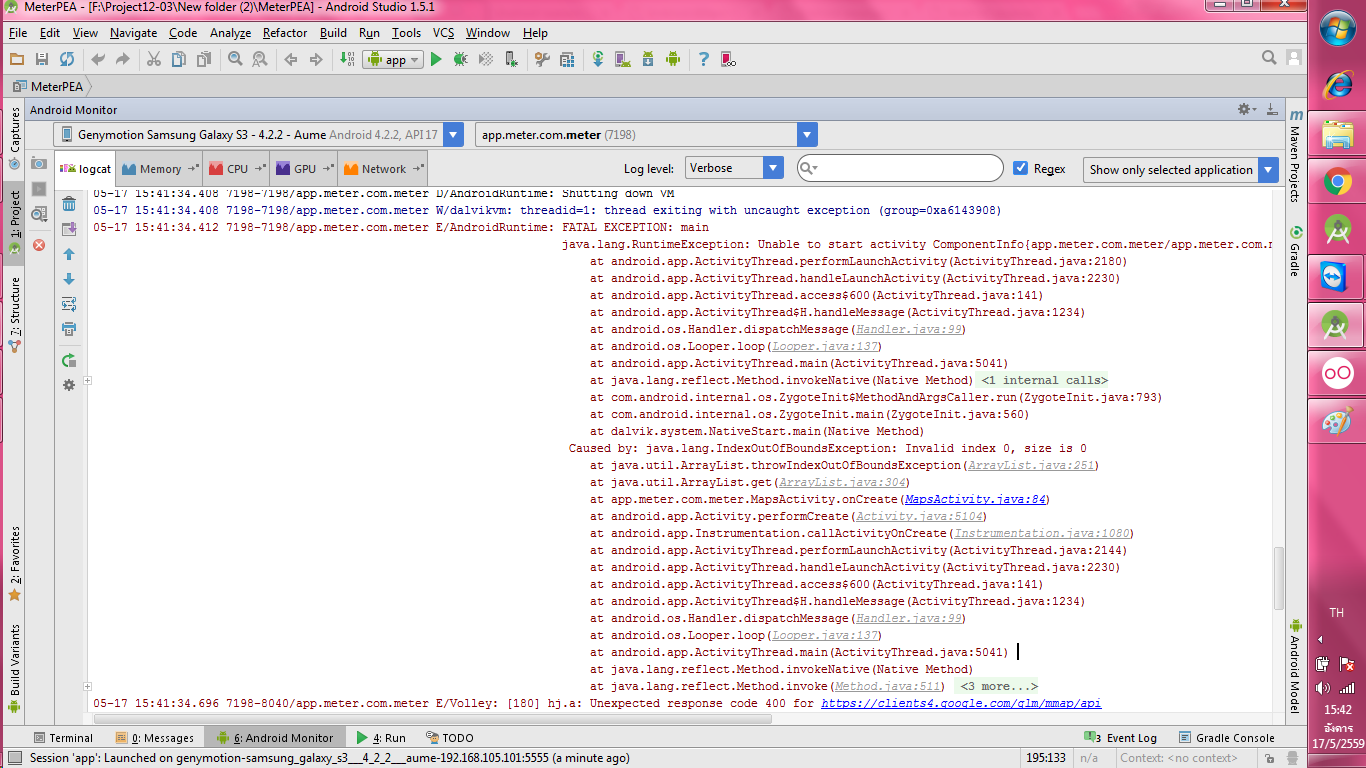Viewport: 1366px width, 768px height.
Task: Click the logcat vertical scrollbar thumb
Action: point(1278,578)
